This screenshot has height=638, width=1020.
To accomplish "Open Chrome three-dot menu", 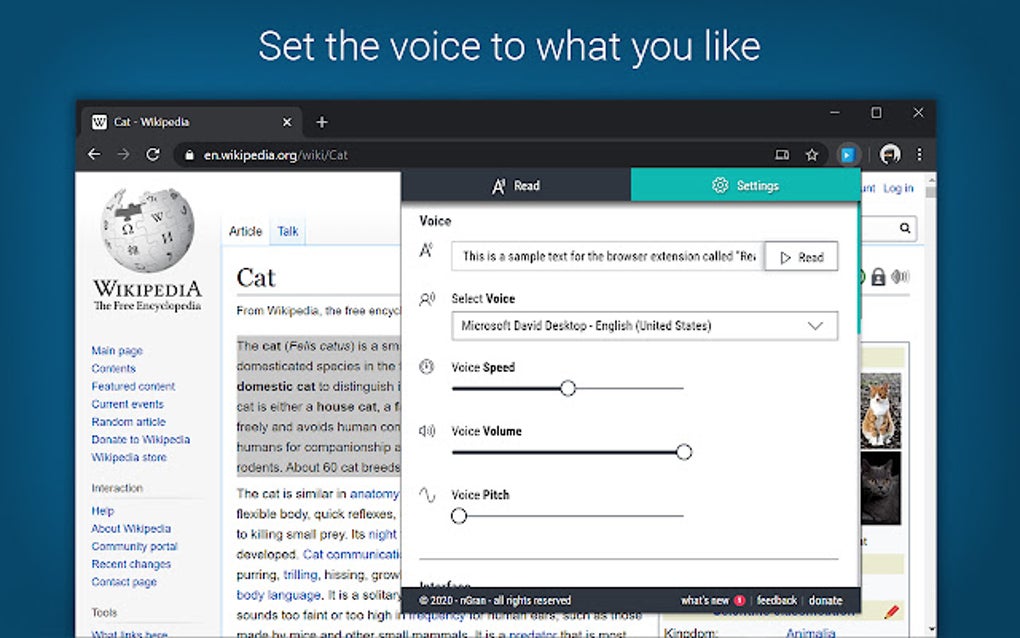I will click(x=919, y=155).
